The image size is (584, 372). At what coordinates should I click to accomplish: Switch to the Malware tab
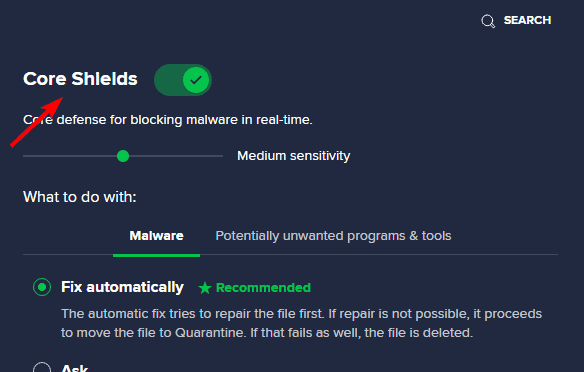[156, 236]
